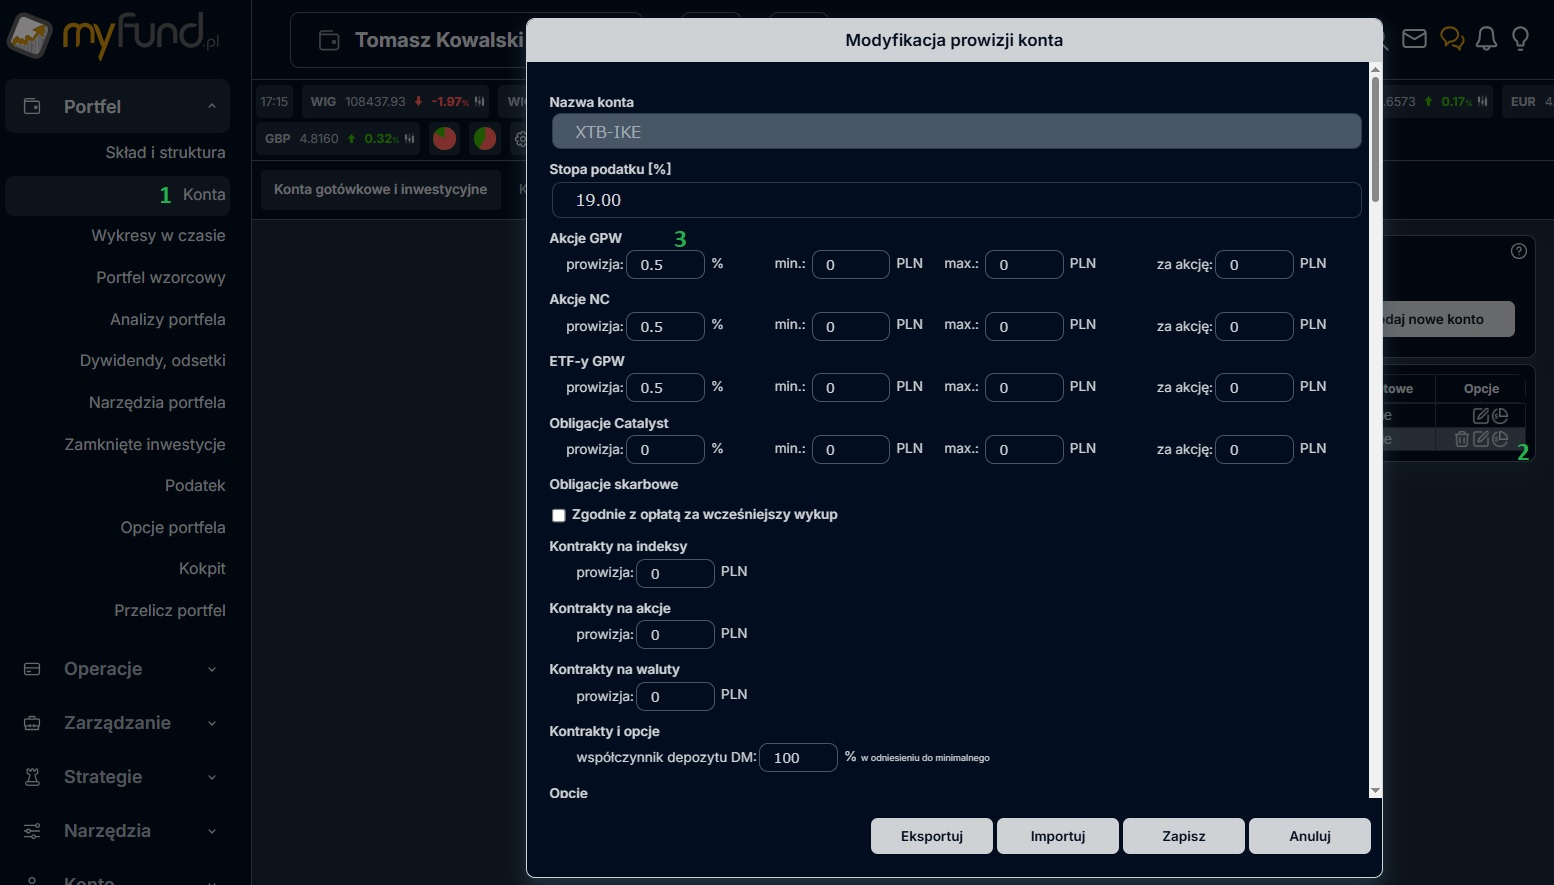Open the chat bubbles icon
Screen dimensions: 1554x885
(x=1451, y=39)
